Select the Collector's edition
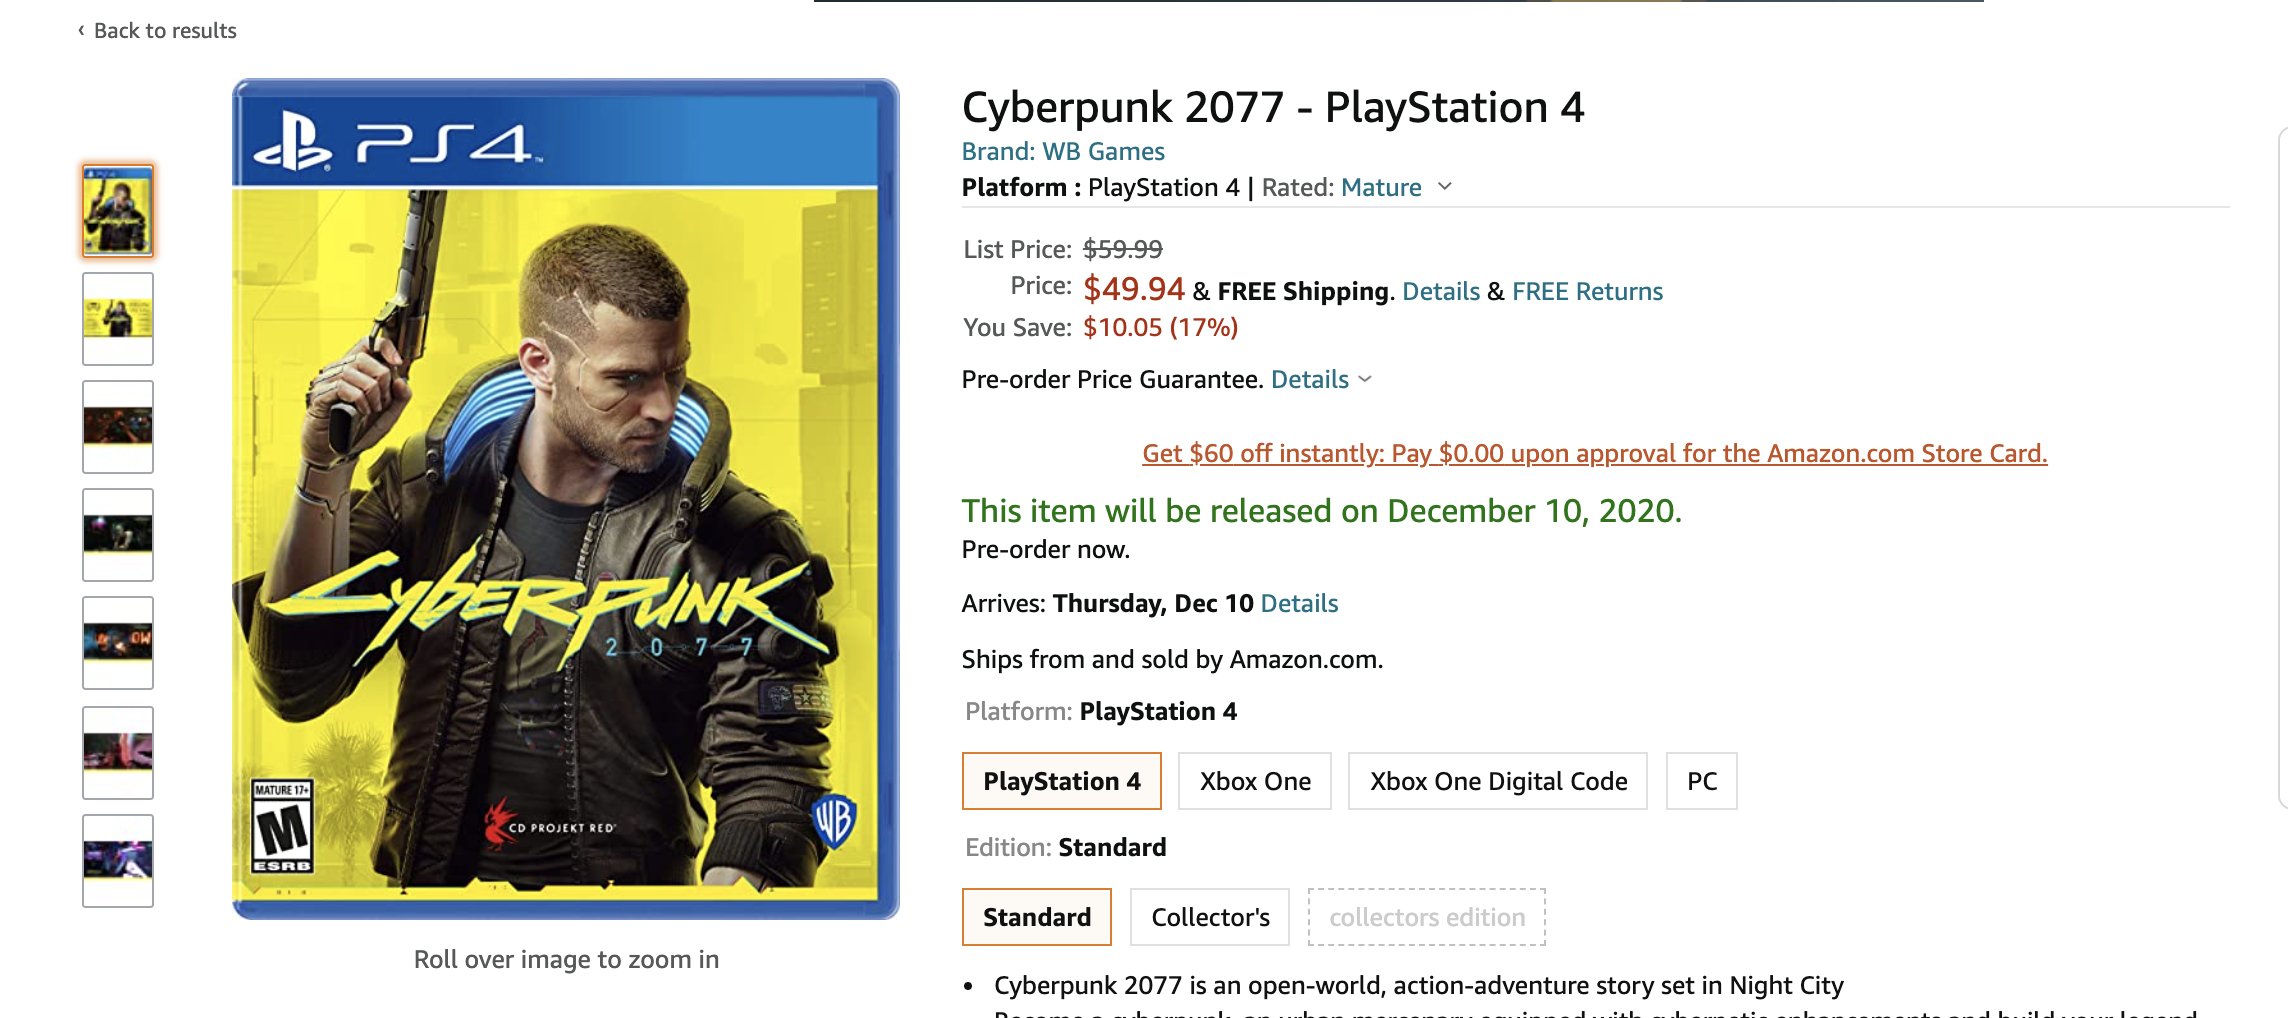Screen dimensions: 2288x1018 [1210, 917]
